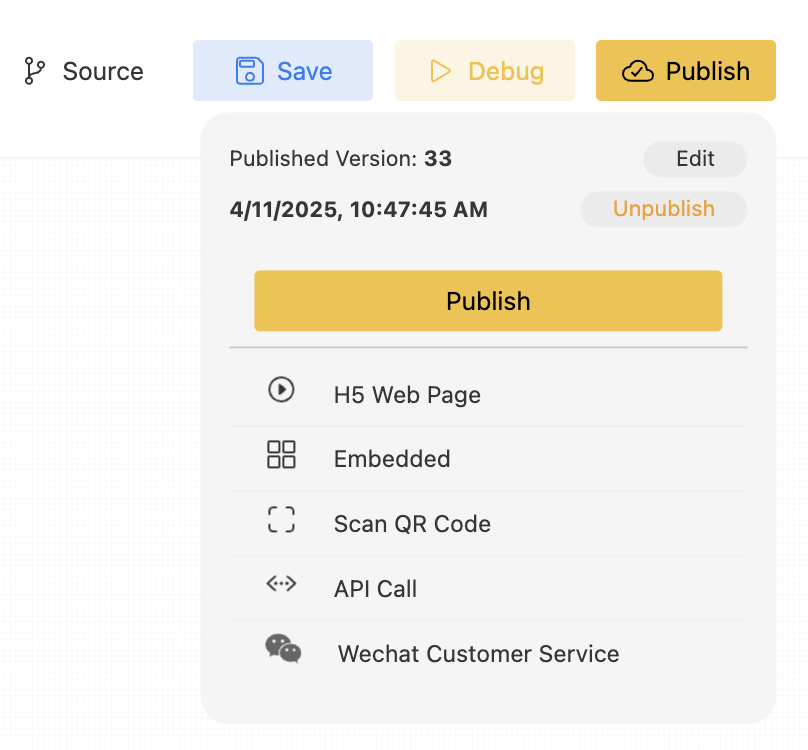Click the Embedded grid icon

281,454
